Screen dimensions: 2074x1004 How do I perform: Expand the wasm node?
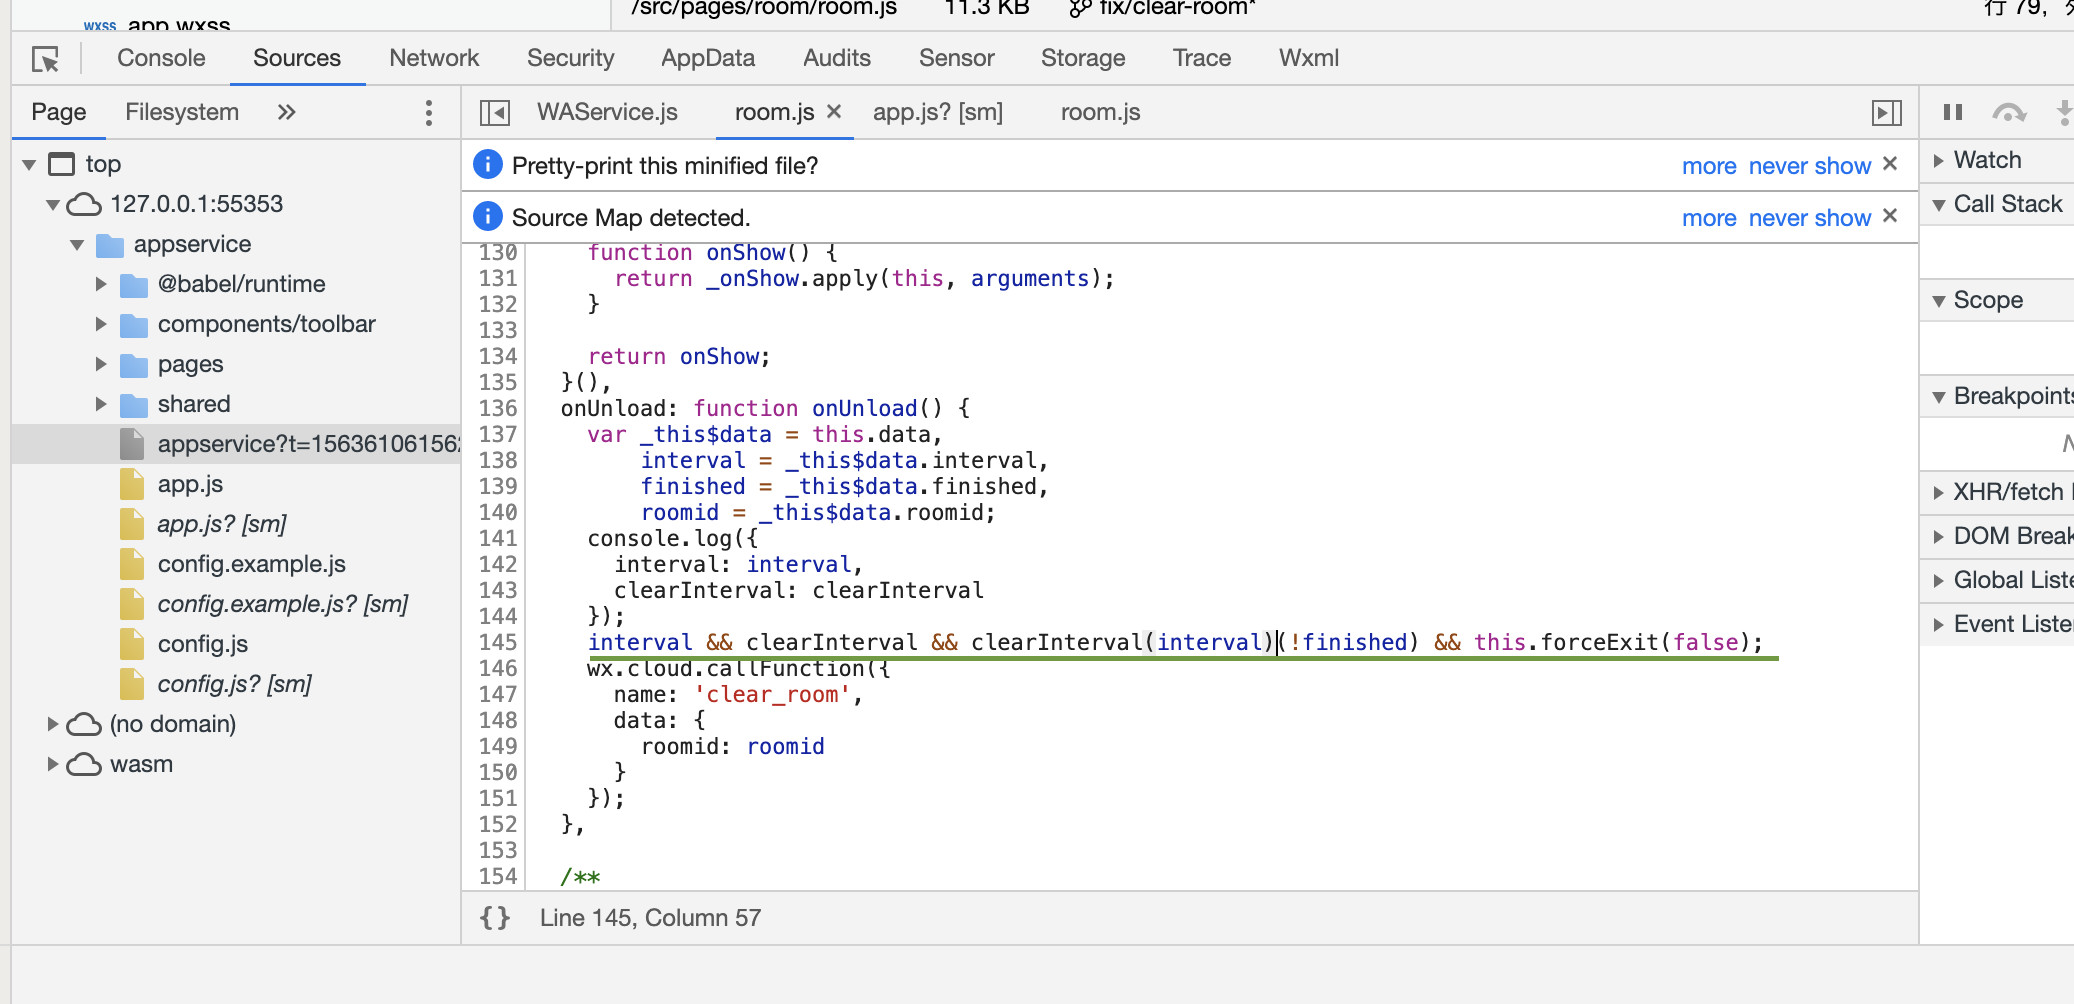point(53,764)
